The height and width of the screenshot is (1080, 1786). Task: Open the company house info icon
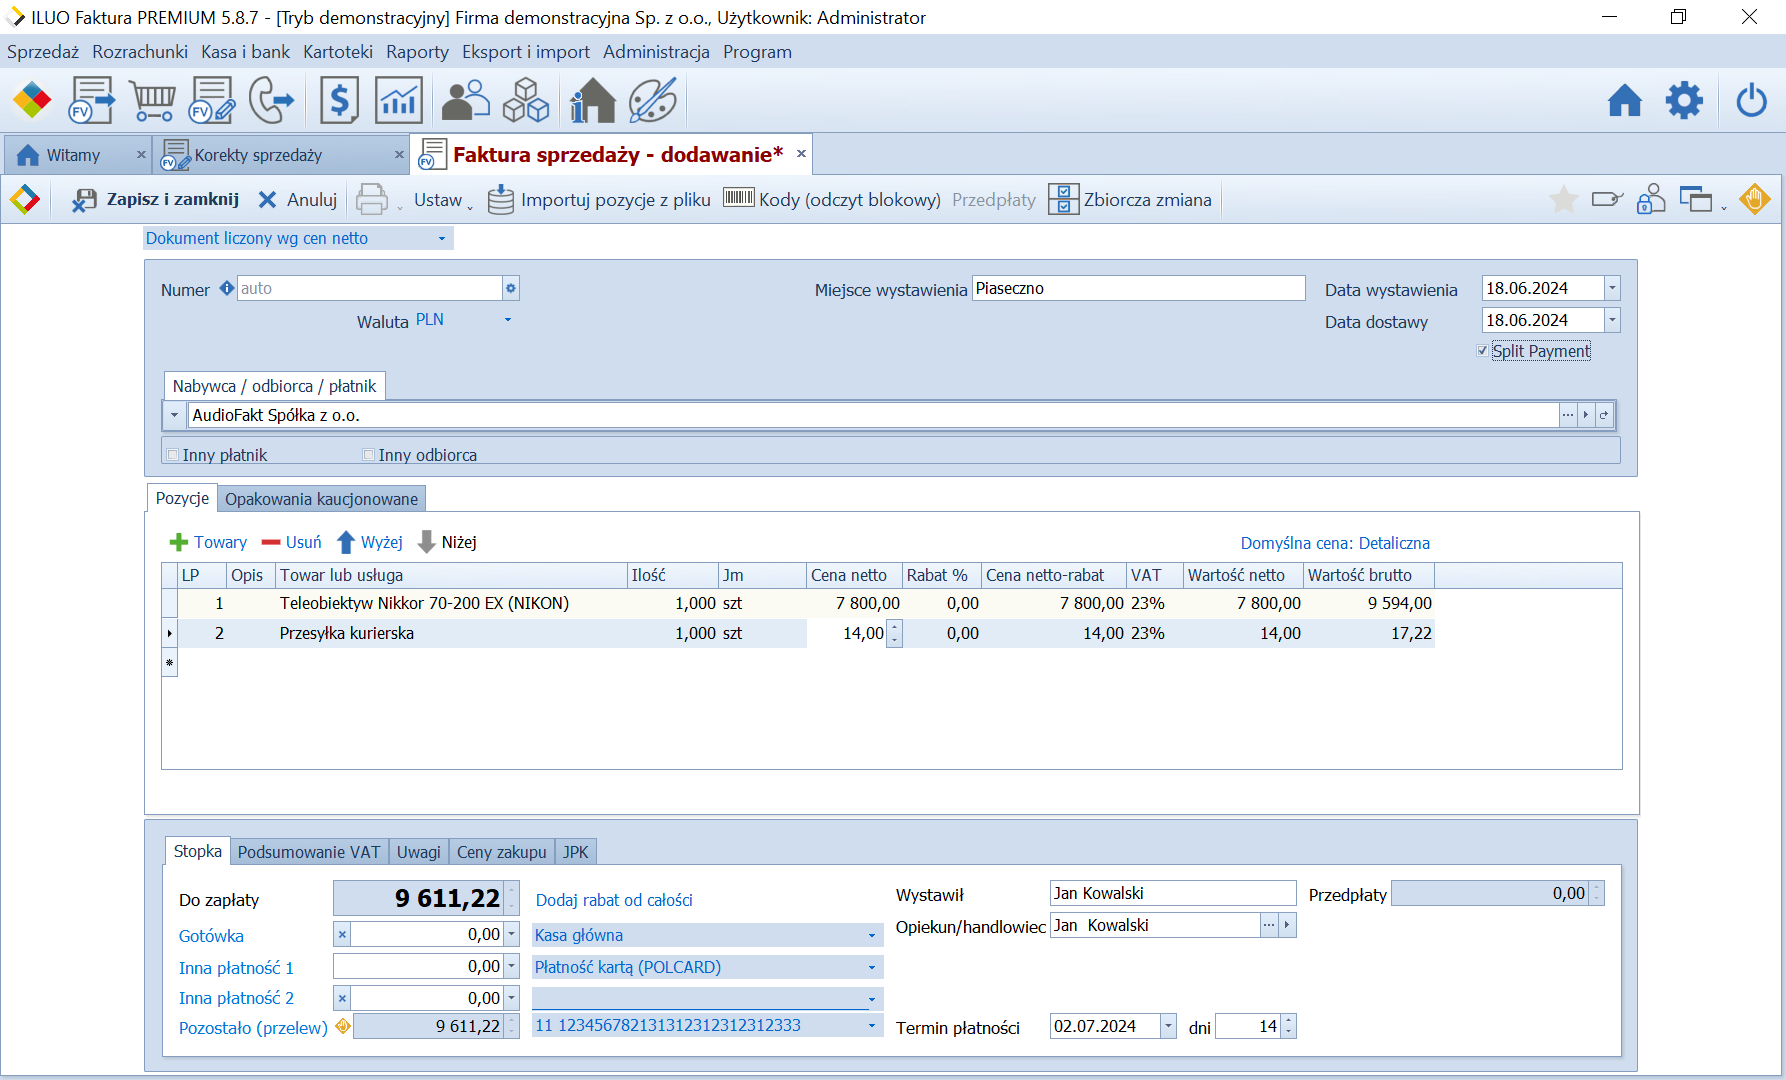point(592,100)
